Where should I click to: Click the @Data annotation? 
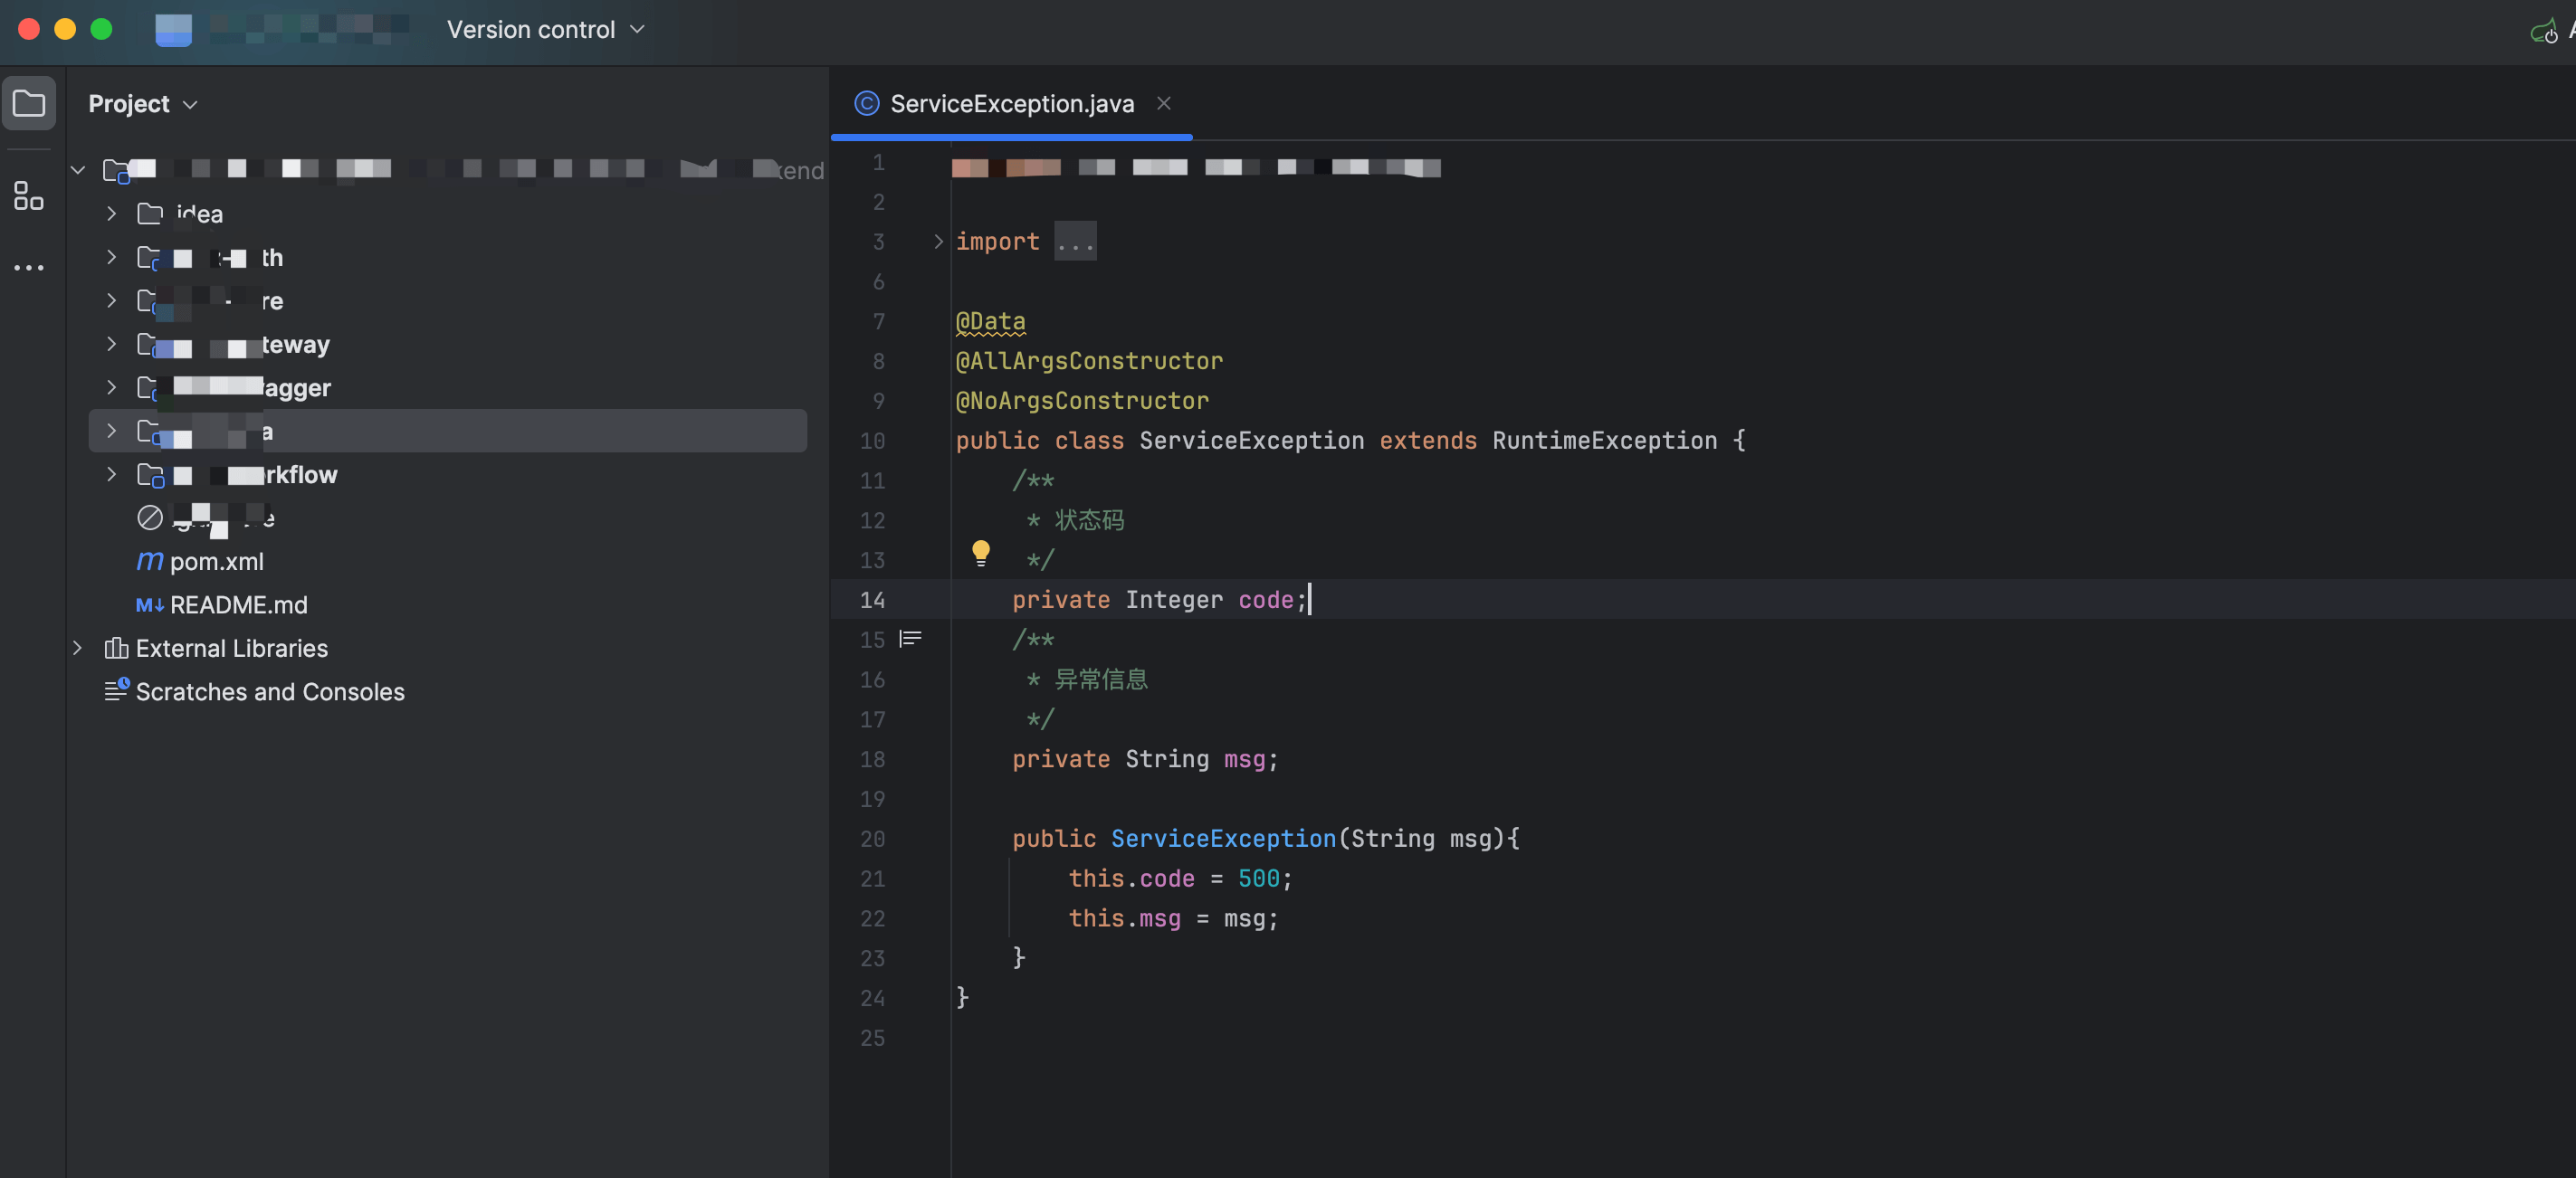pos(991,321)
